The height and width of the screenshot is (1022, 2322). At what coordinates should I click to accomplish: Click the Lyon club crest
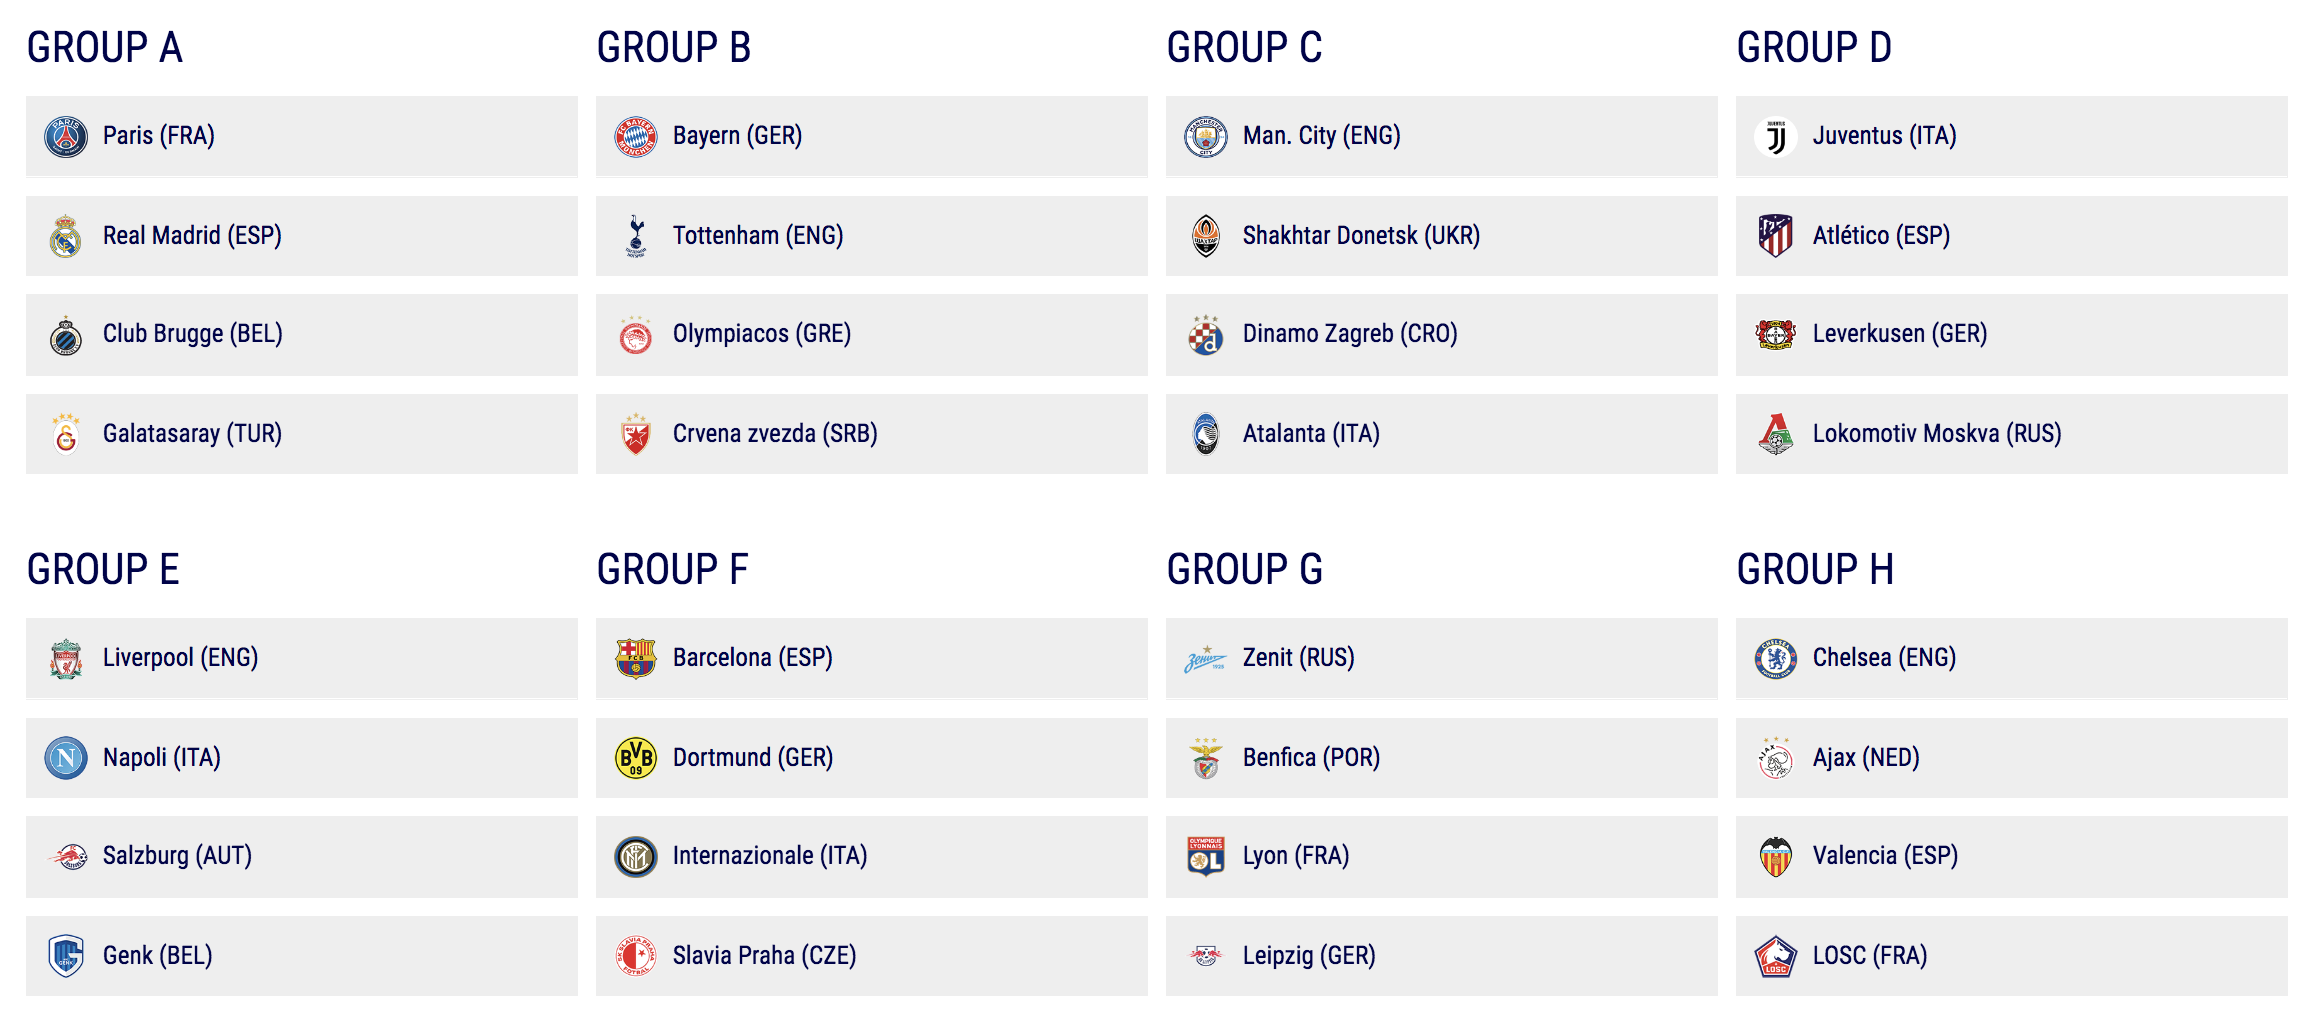coord(1206,857)
